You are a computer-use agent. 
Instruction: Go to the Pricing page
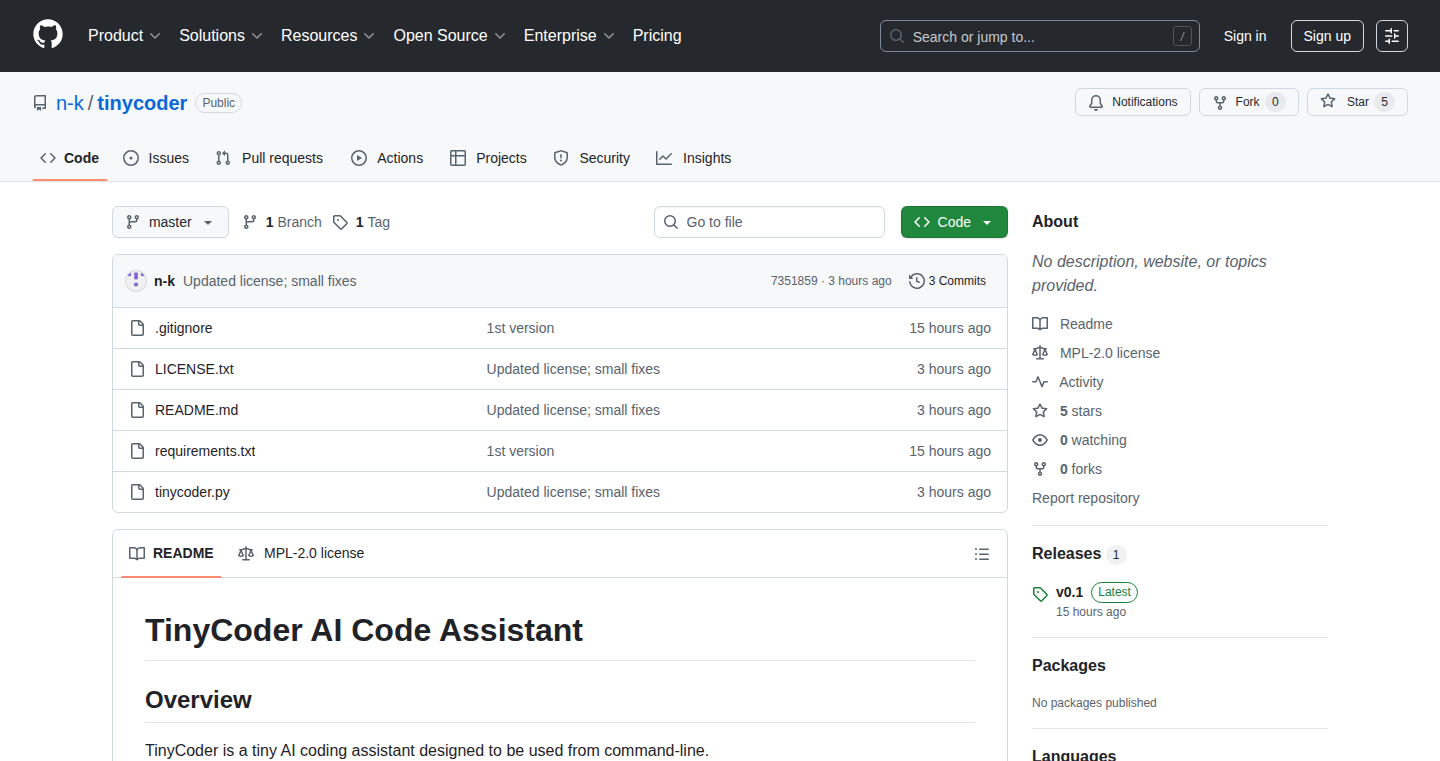657,36
